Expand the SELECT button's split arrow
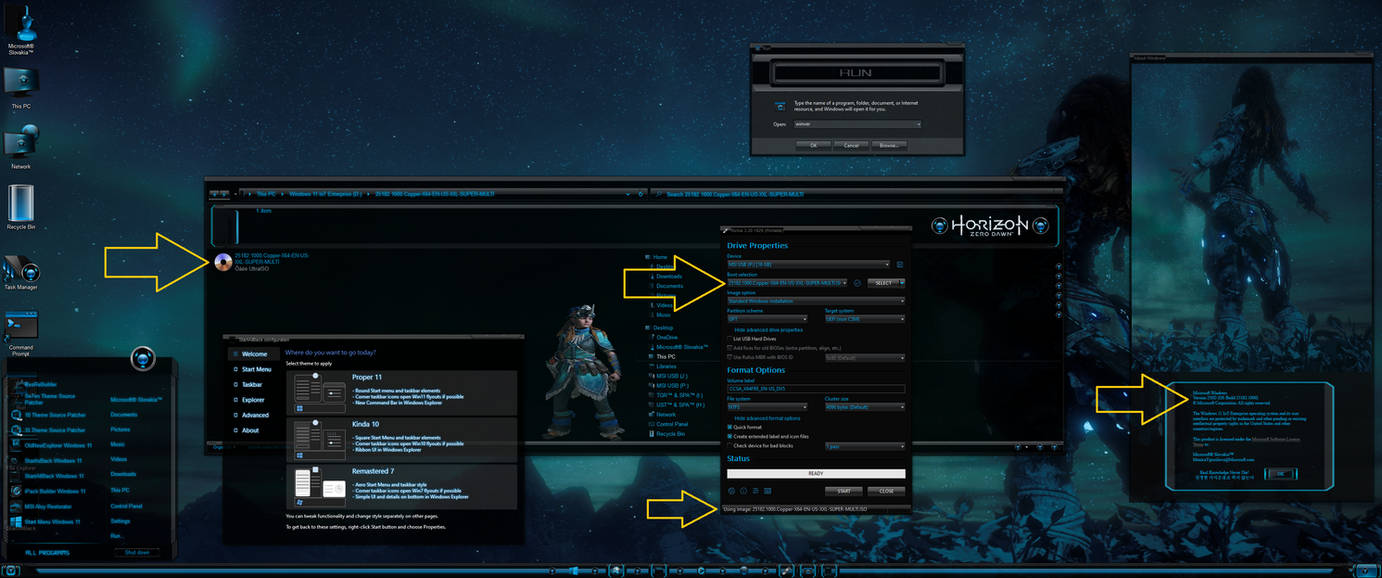 coord(902,283)
